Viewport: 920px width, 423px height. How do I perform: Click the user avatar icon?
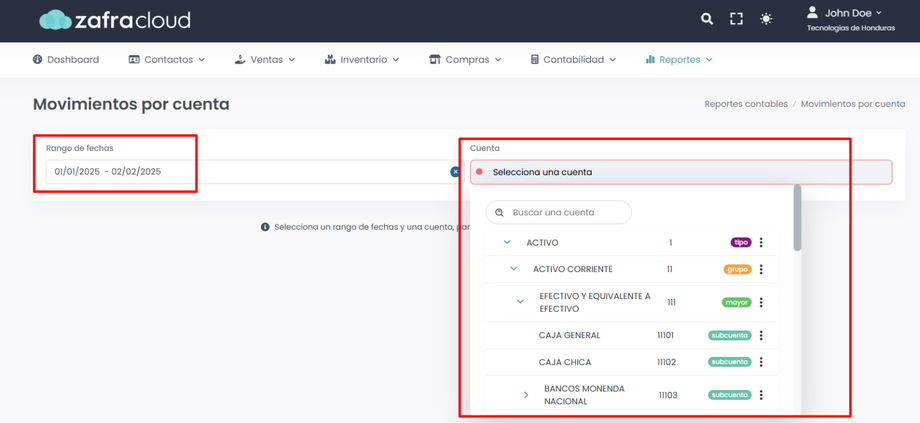[813, 12]
